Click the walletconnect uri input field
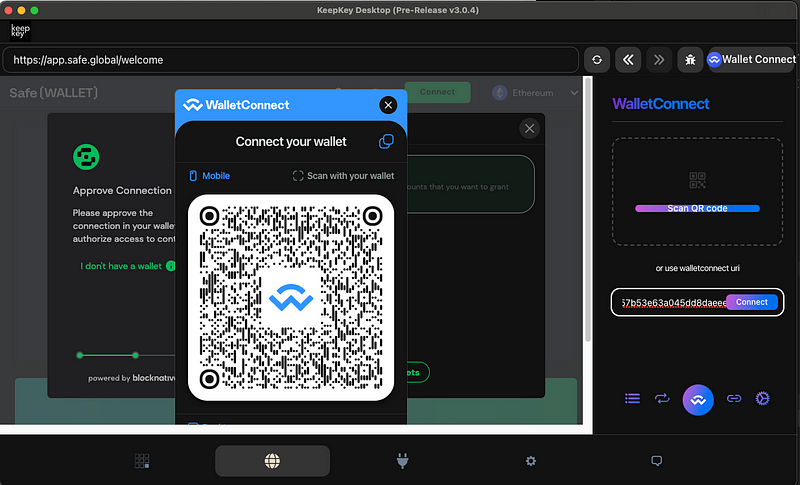 (673, 302)
